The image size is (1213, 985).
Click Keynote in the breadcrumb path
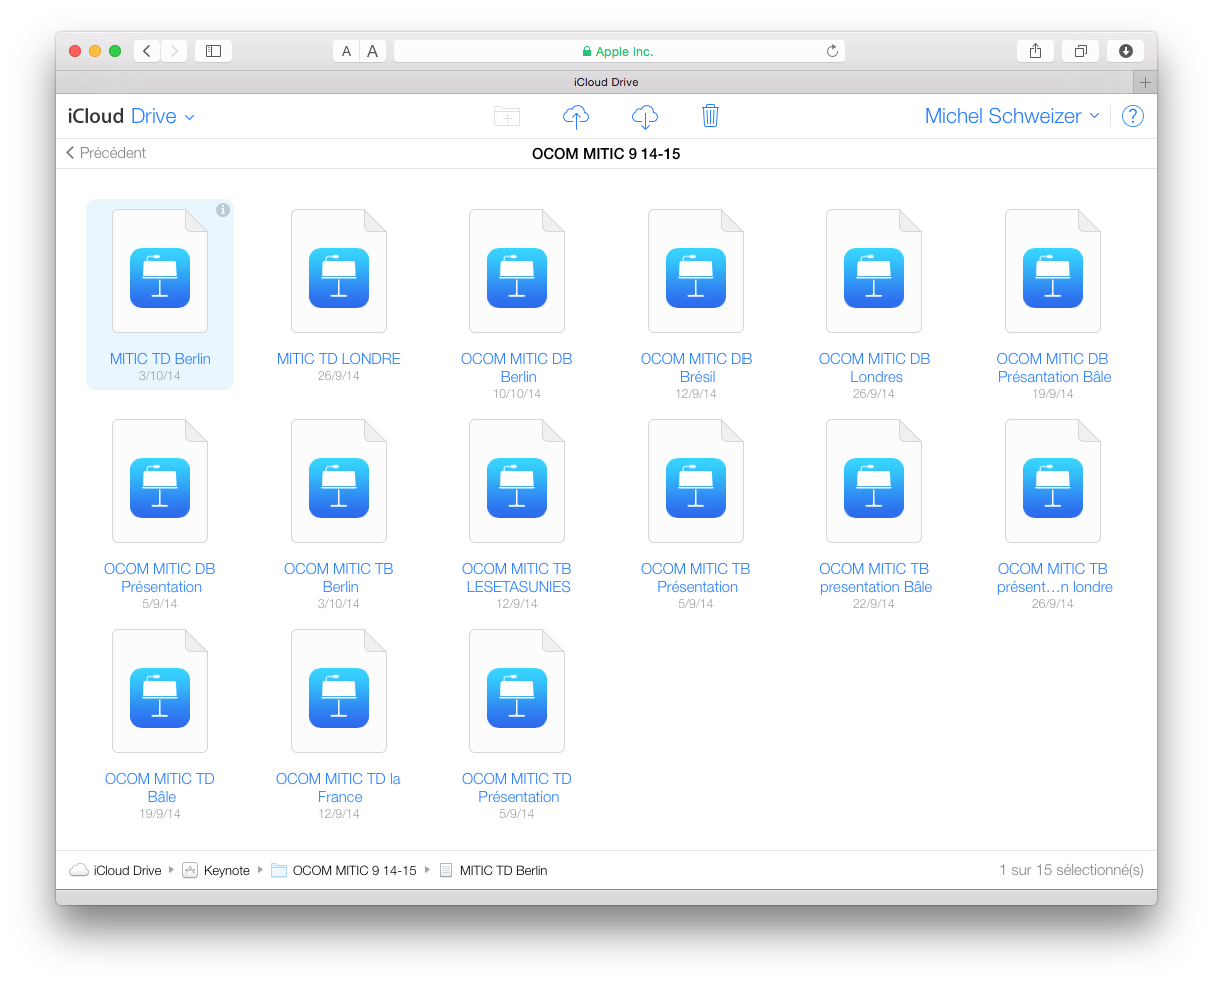226,870
